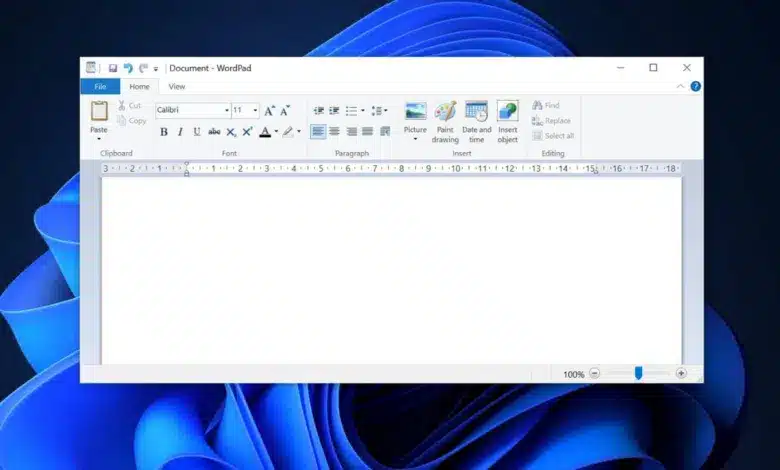Image resolution: width=780 pixels, height=470 pixels.
Task: Click the first-line indent marker on ruler
Action: (x=187, y=165)
